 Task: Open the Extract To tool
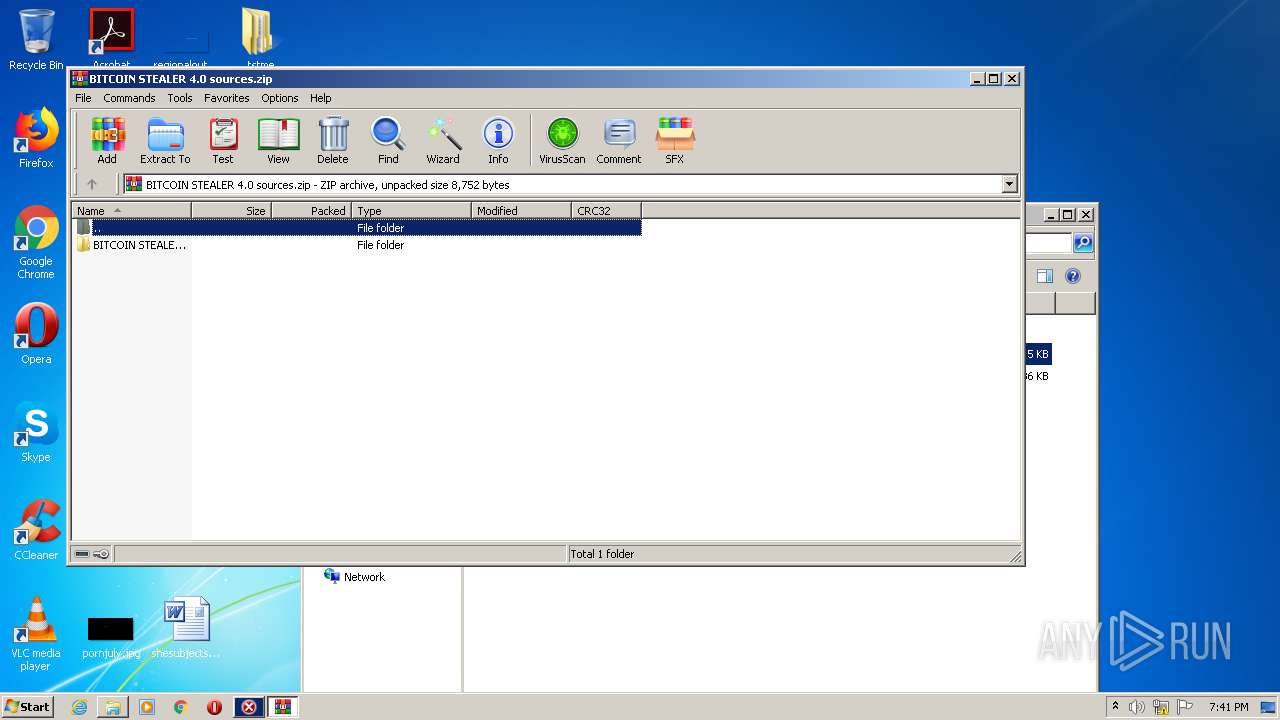pyautogui.click(x=165, y=140)
